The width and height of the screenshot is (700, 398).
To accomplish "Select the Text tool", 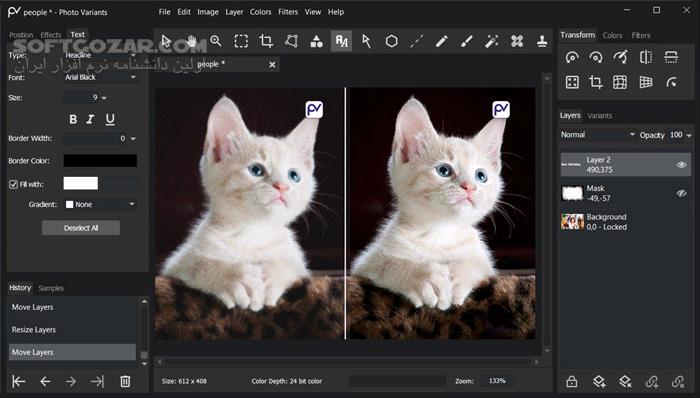I will point(342,41).
